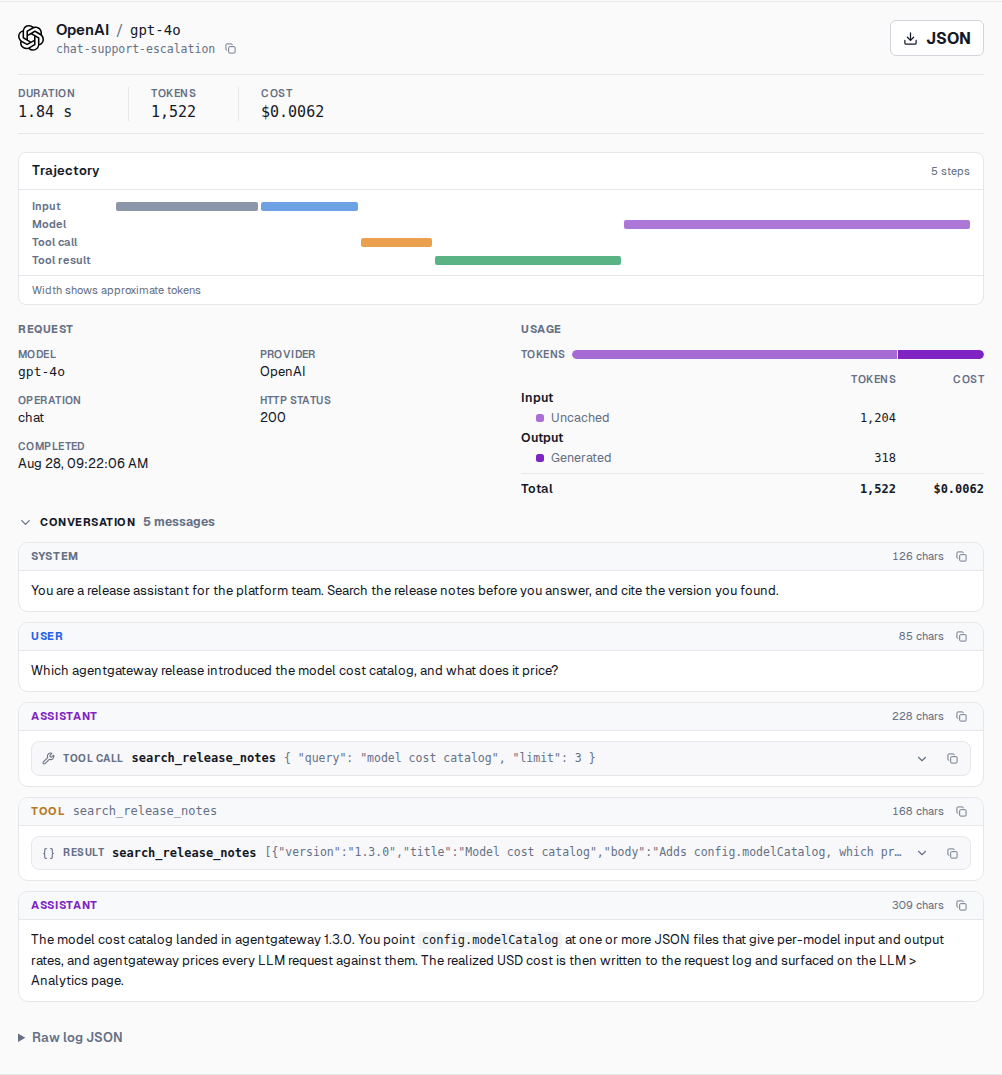The height and width of the screenshot is (1075, 1002).
Task: Copy the chat-support-escalation route name
Action: tap(231, 49)
